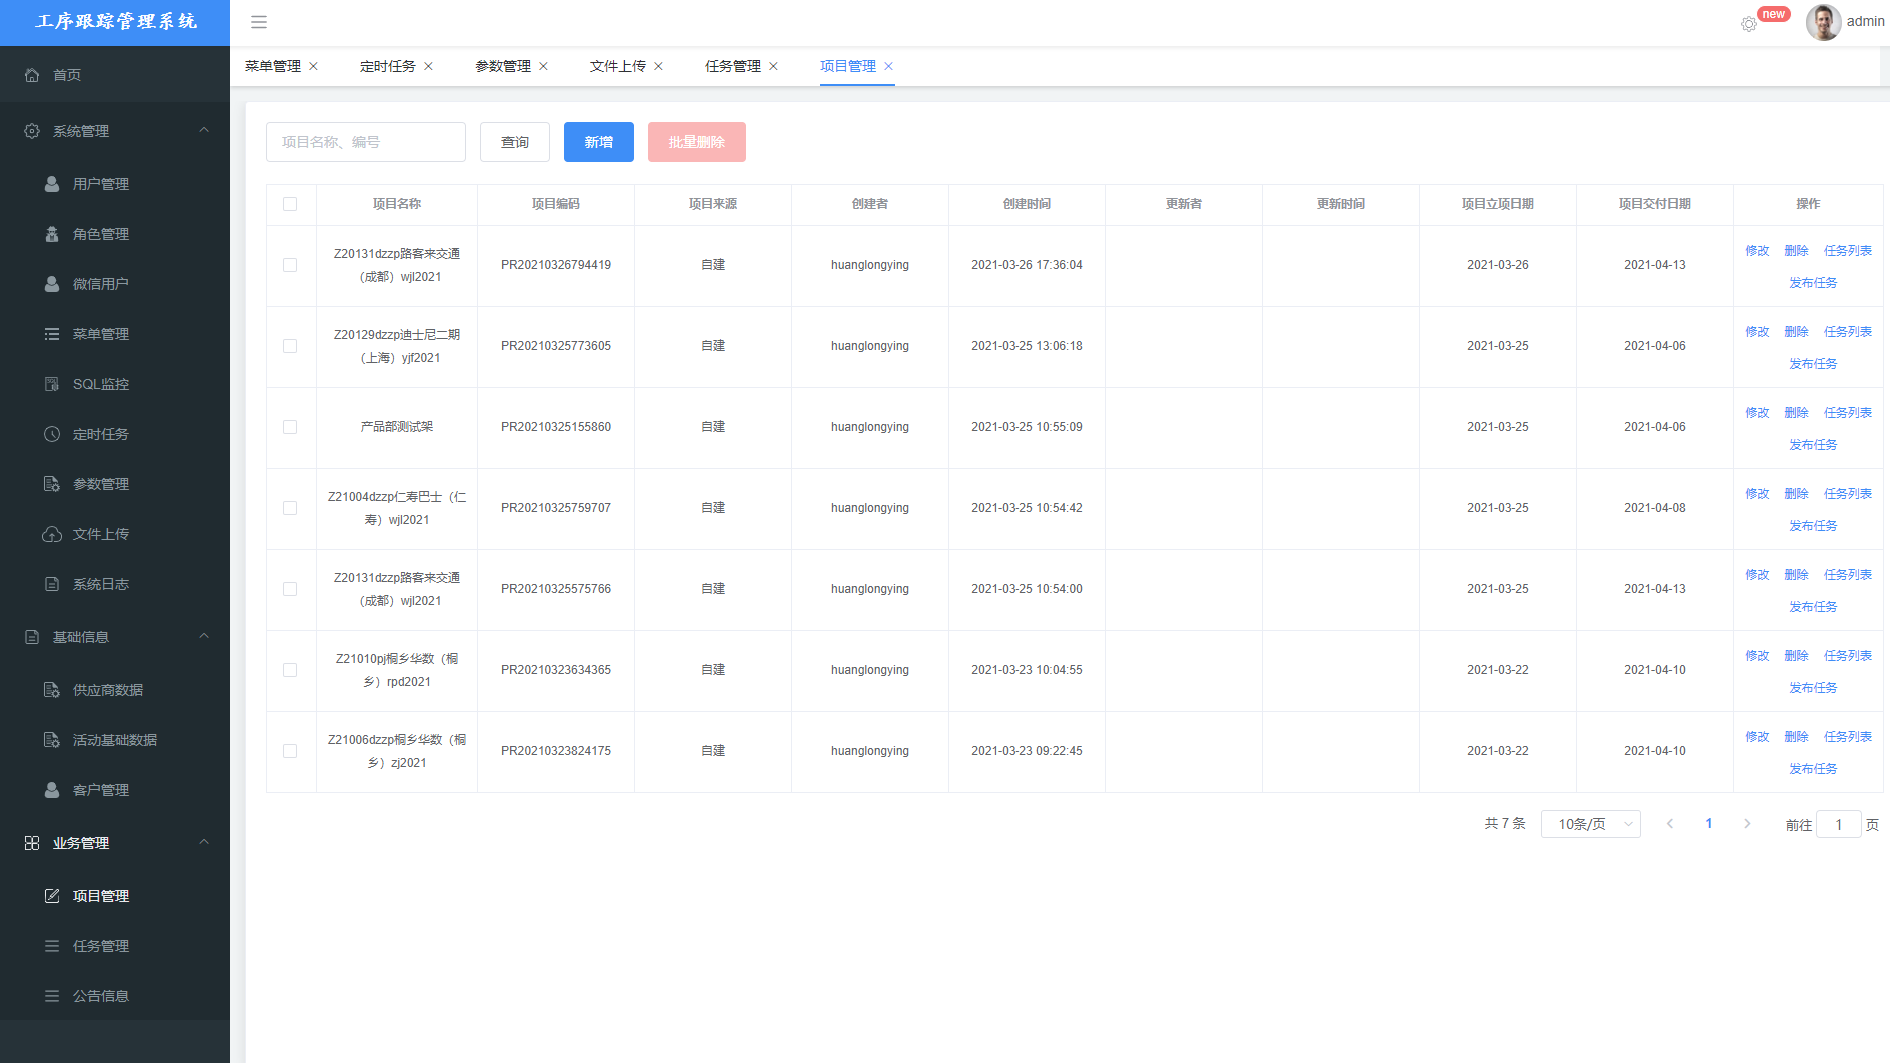This screenshot has height=1063, width=1890.
Task: Check the row for PR20210326794419
Action: [x=290, y=265]
